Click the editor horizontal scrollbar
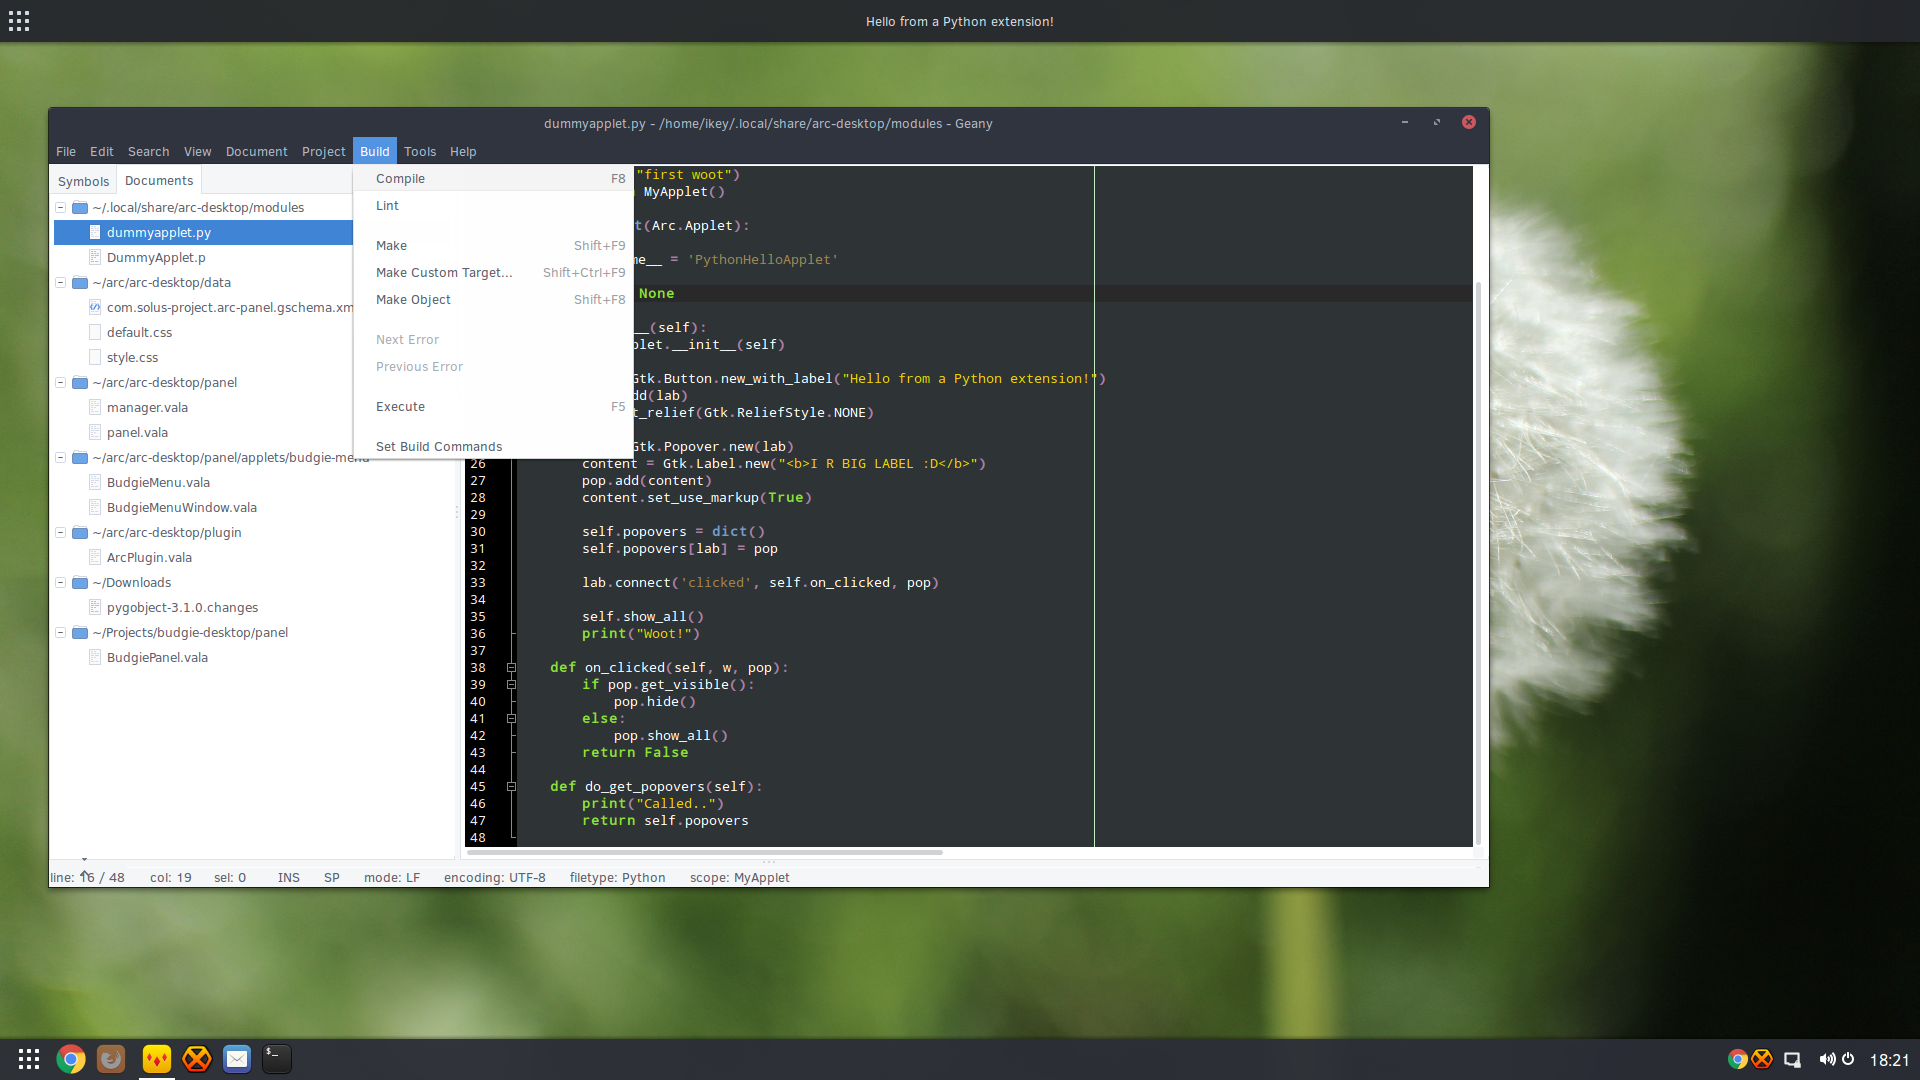Image resolution: width=1920 pixels, height=1080 pixels. coord(705,853)
